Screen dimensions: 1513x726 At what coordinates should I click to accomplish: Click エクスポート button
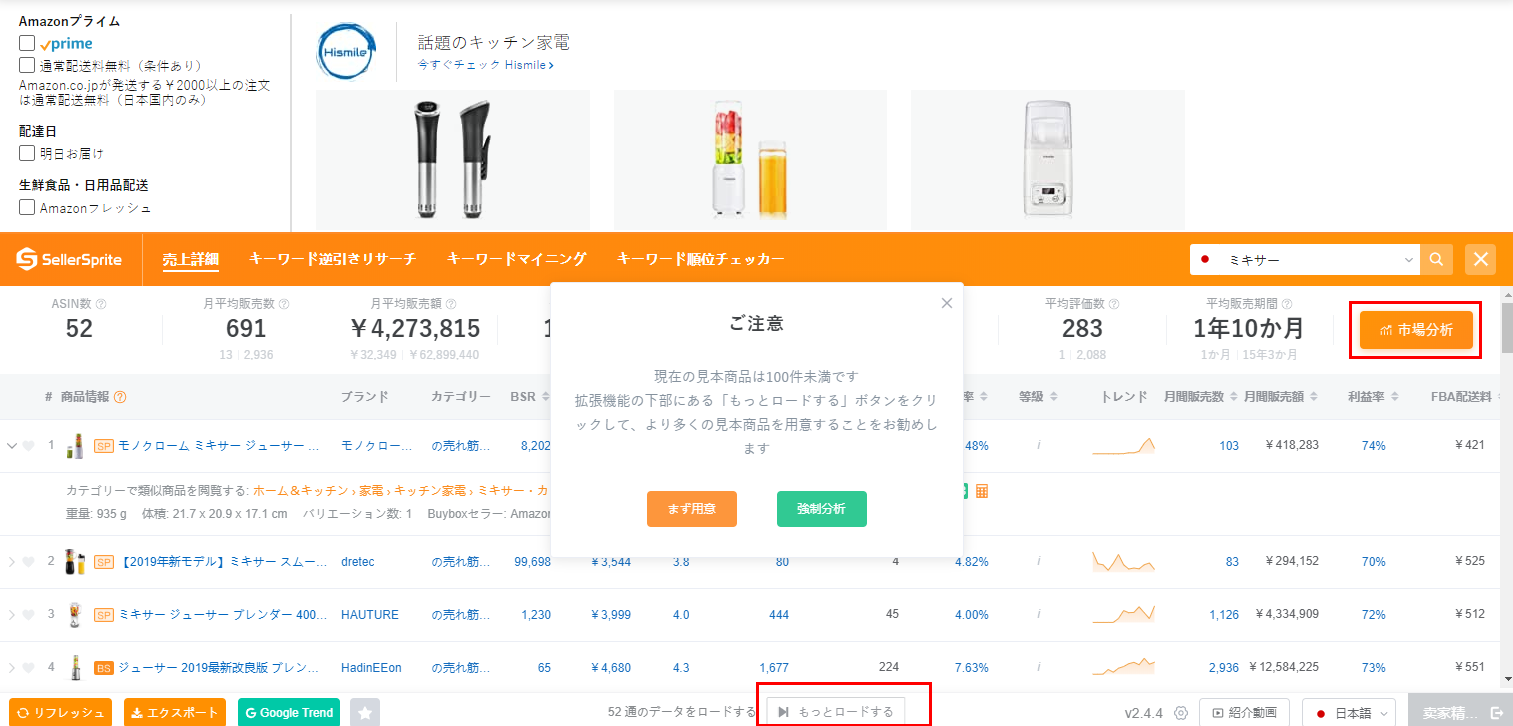point(176,713)
